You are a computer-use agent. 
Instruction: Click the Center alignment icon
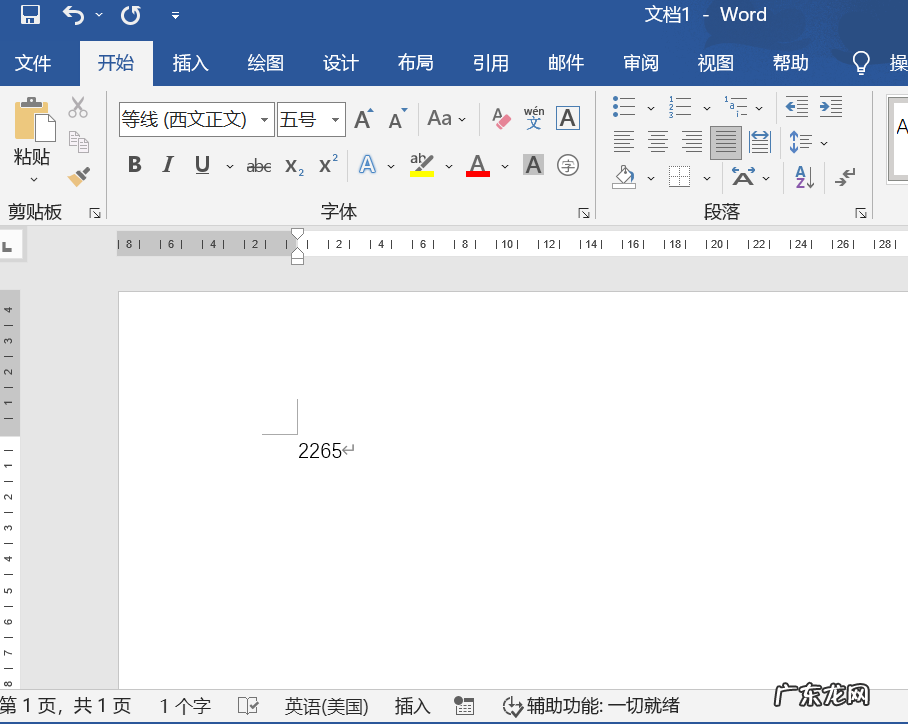click(x=658, y=142)
